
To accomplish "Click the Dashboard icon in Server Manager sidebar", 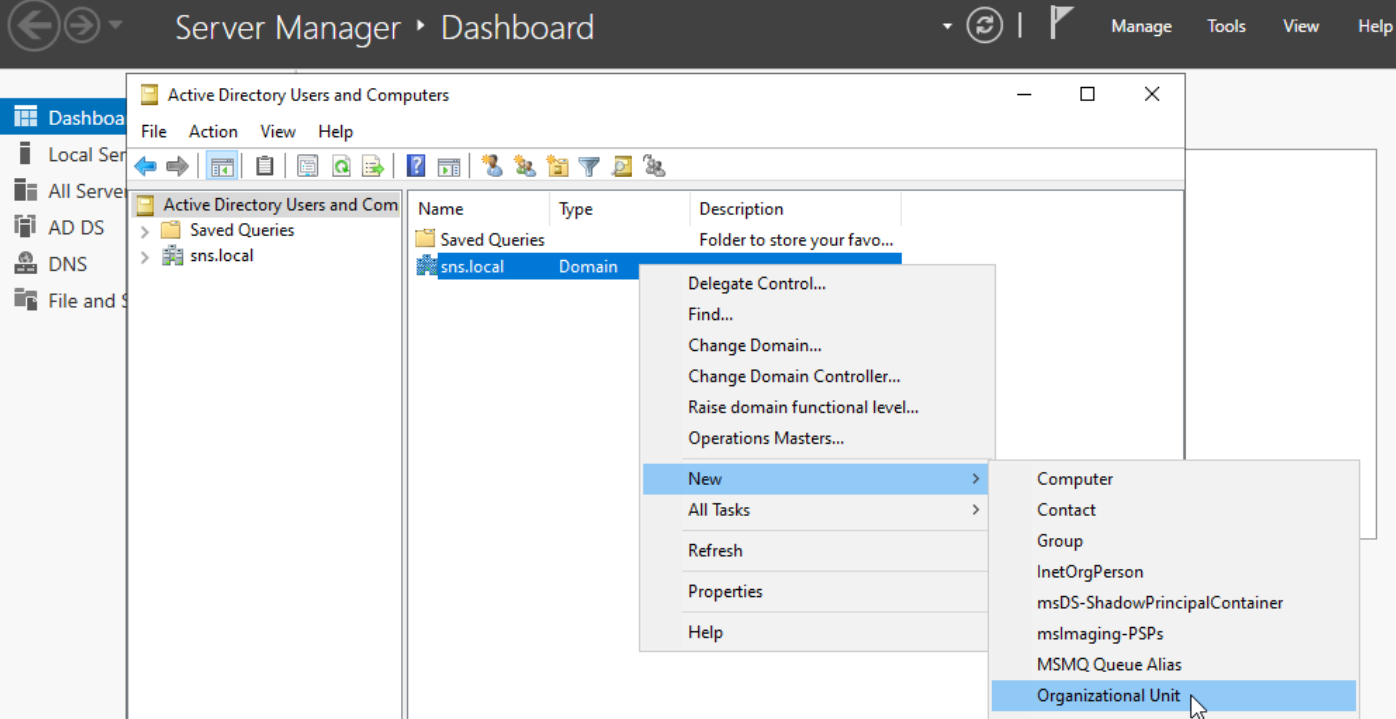I will click(x=26, y=117).
